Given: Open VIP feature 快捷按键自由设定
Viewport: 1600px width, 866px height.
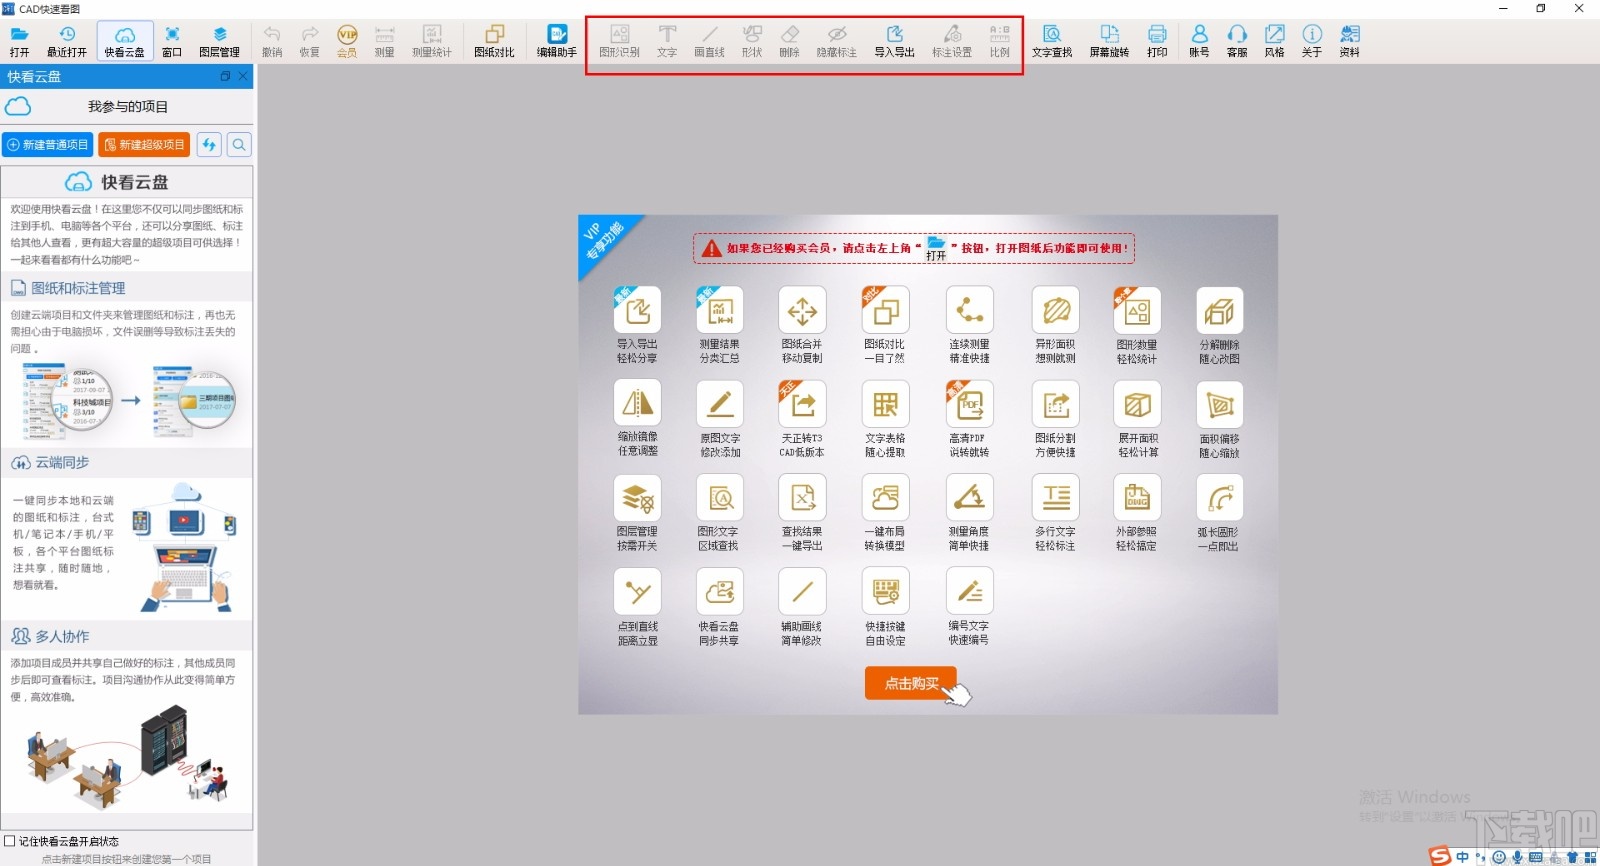Looking at the screenshot, I should tap(886, 607).
